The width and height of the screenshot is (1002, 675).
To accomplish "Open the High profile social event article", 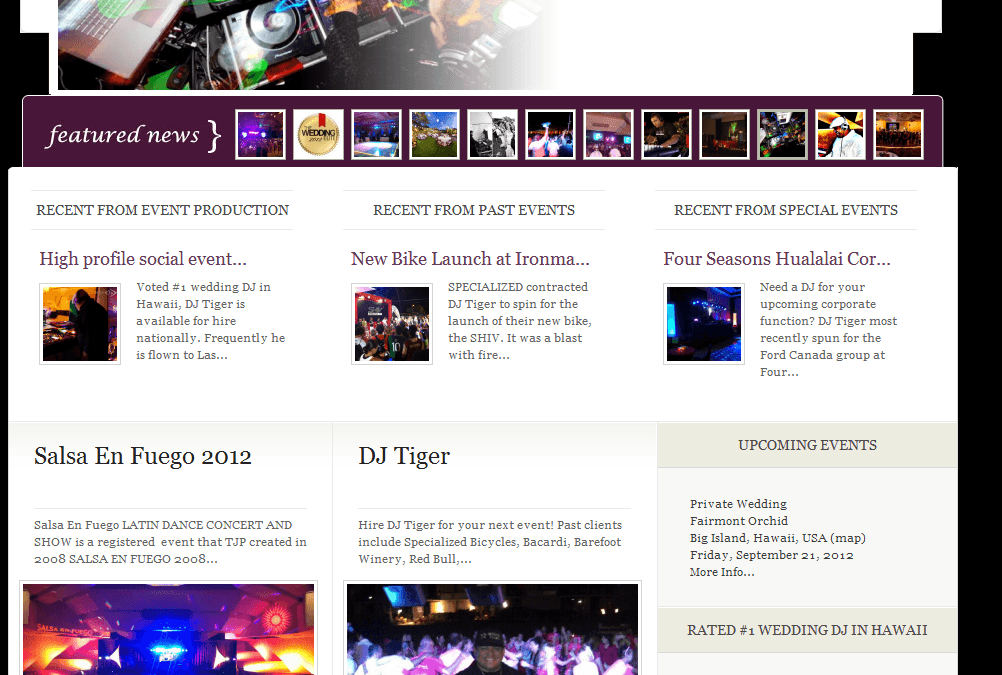I will (x=143, y=259).
